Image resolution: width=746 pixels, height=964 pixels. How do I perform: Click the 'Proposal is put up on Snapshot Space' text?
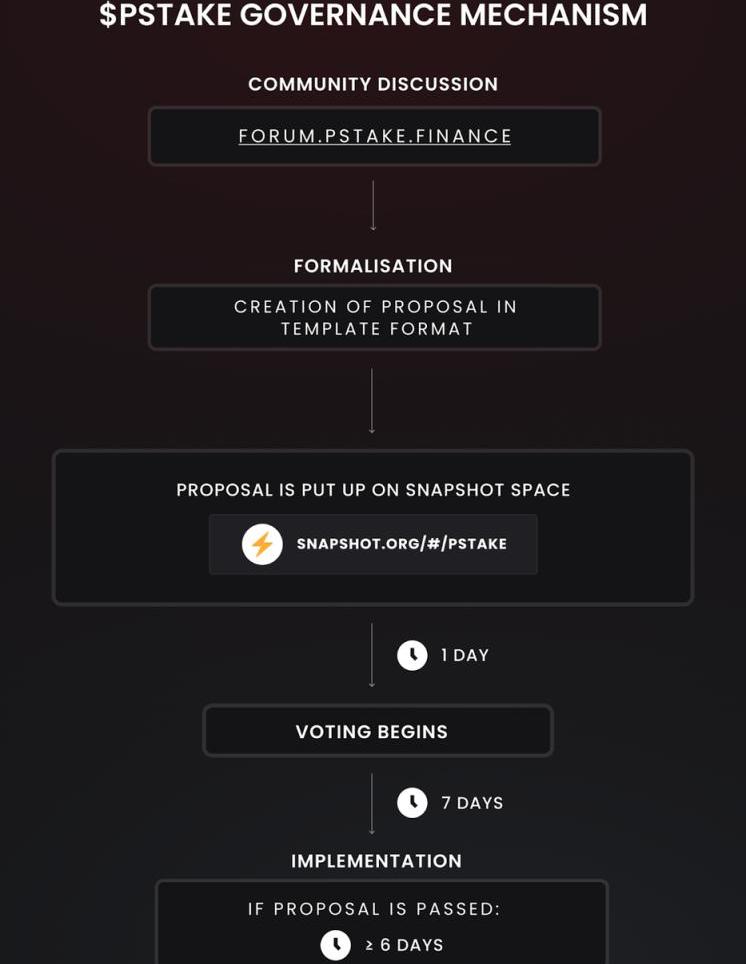tap(373, 490)
